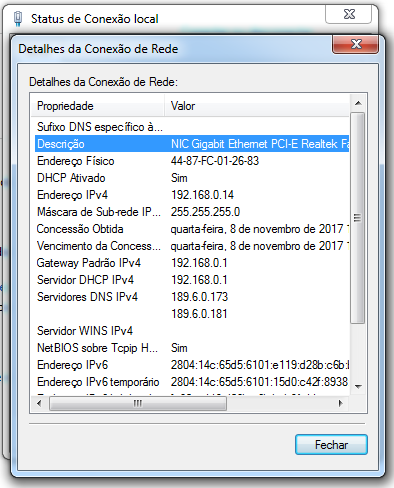Click the DNS value 189.6.0.173
The image size is (394, 488).
pyautogui.click(x=199, y=297)
